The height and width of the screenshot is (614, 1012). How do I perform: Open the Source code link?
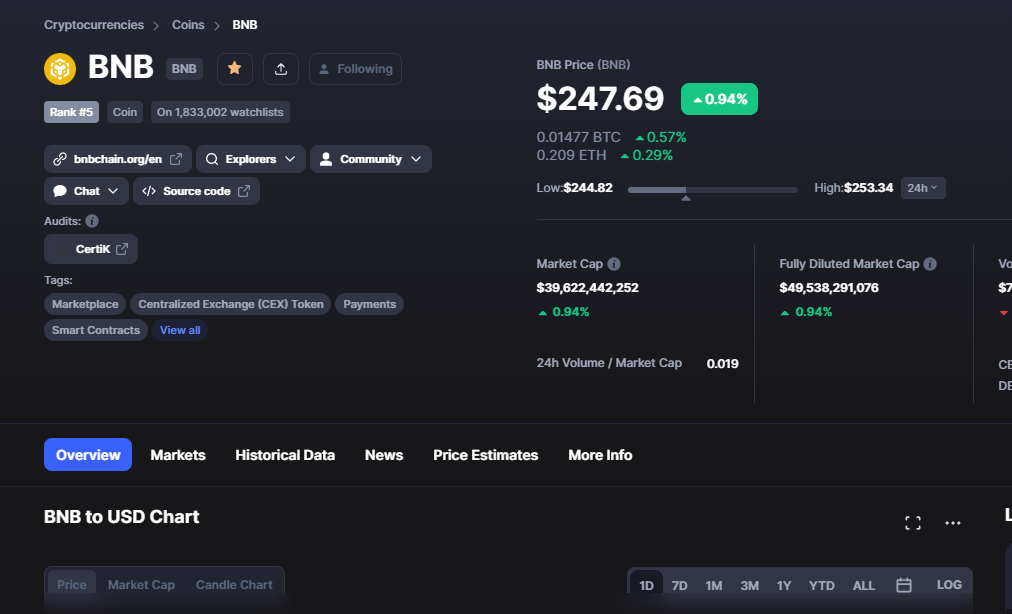click(x=196, y=191)
